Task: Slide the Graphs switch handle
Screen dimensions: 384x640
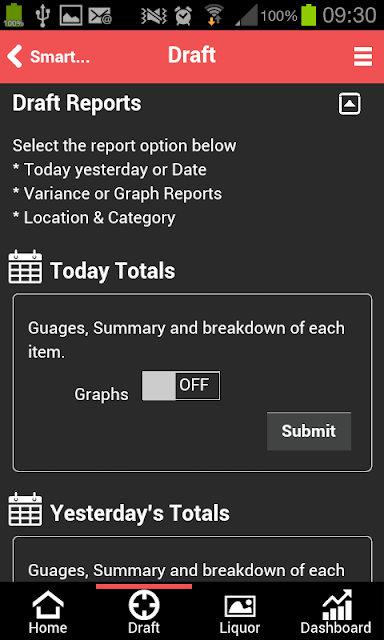Action: pos(159,386)
